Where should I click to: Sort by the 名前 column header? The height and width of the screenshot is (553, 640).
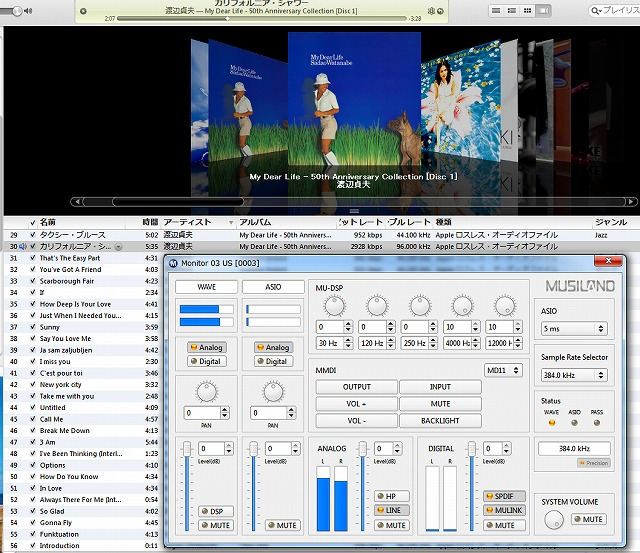click(x=47, y=222)
